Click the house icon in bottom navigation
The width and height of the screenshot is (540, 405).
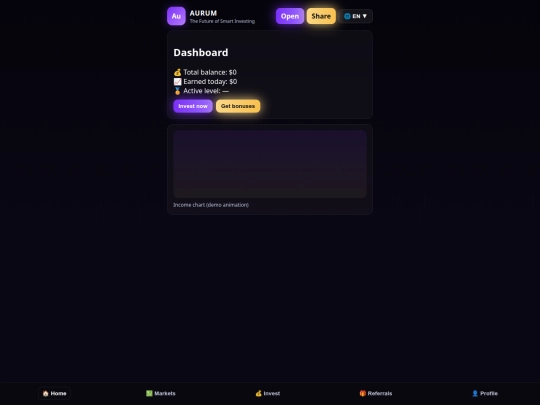(x=45, y=393)
